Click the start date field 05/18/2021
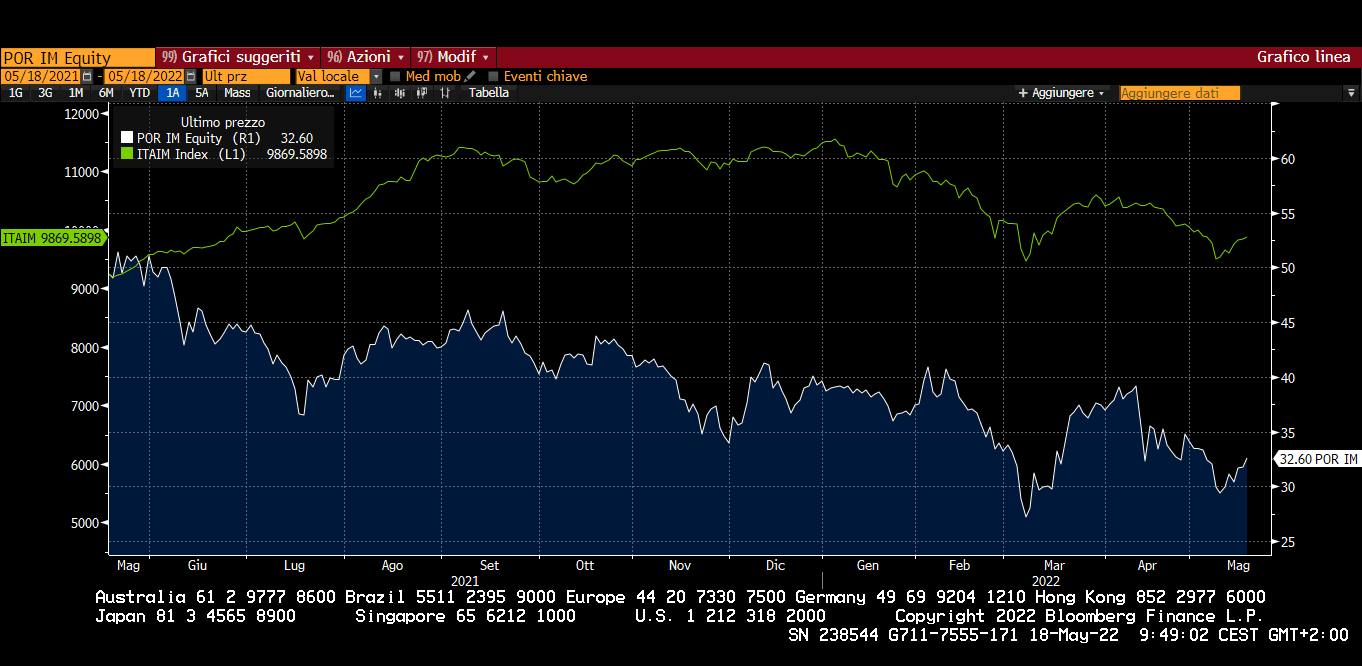Viewport: 1362px width, 666px height. 41,76
